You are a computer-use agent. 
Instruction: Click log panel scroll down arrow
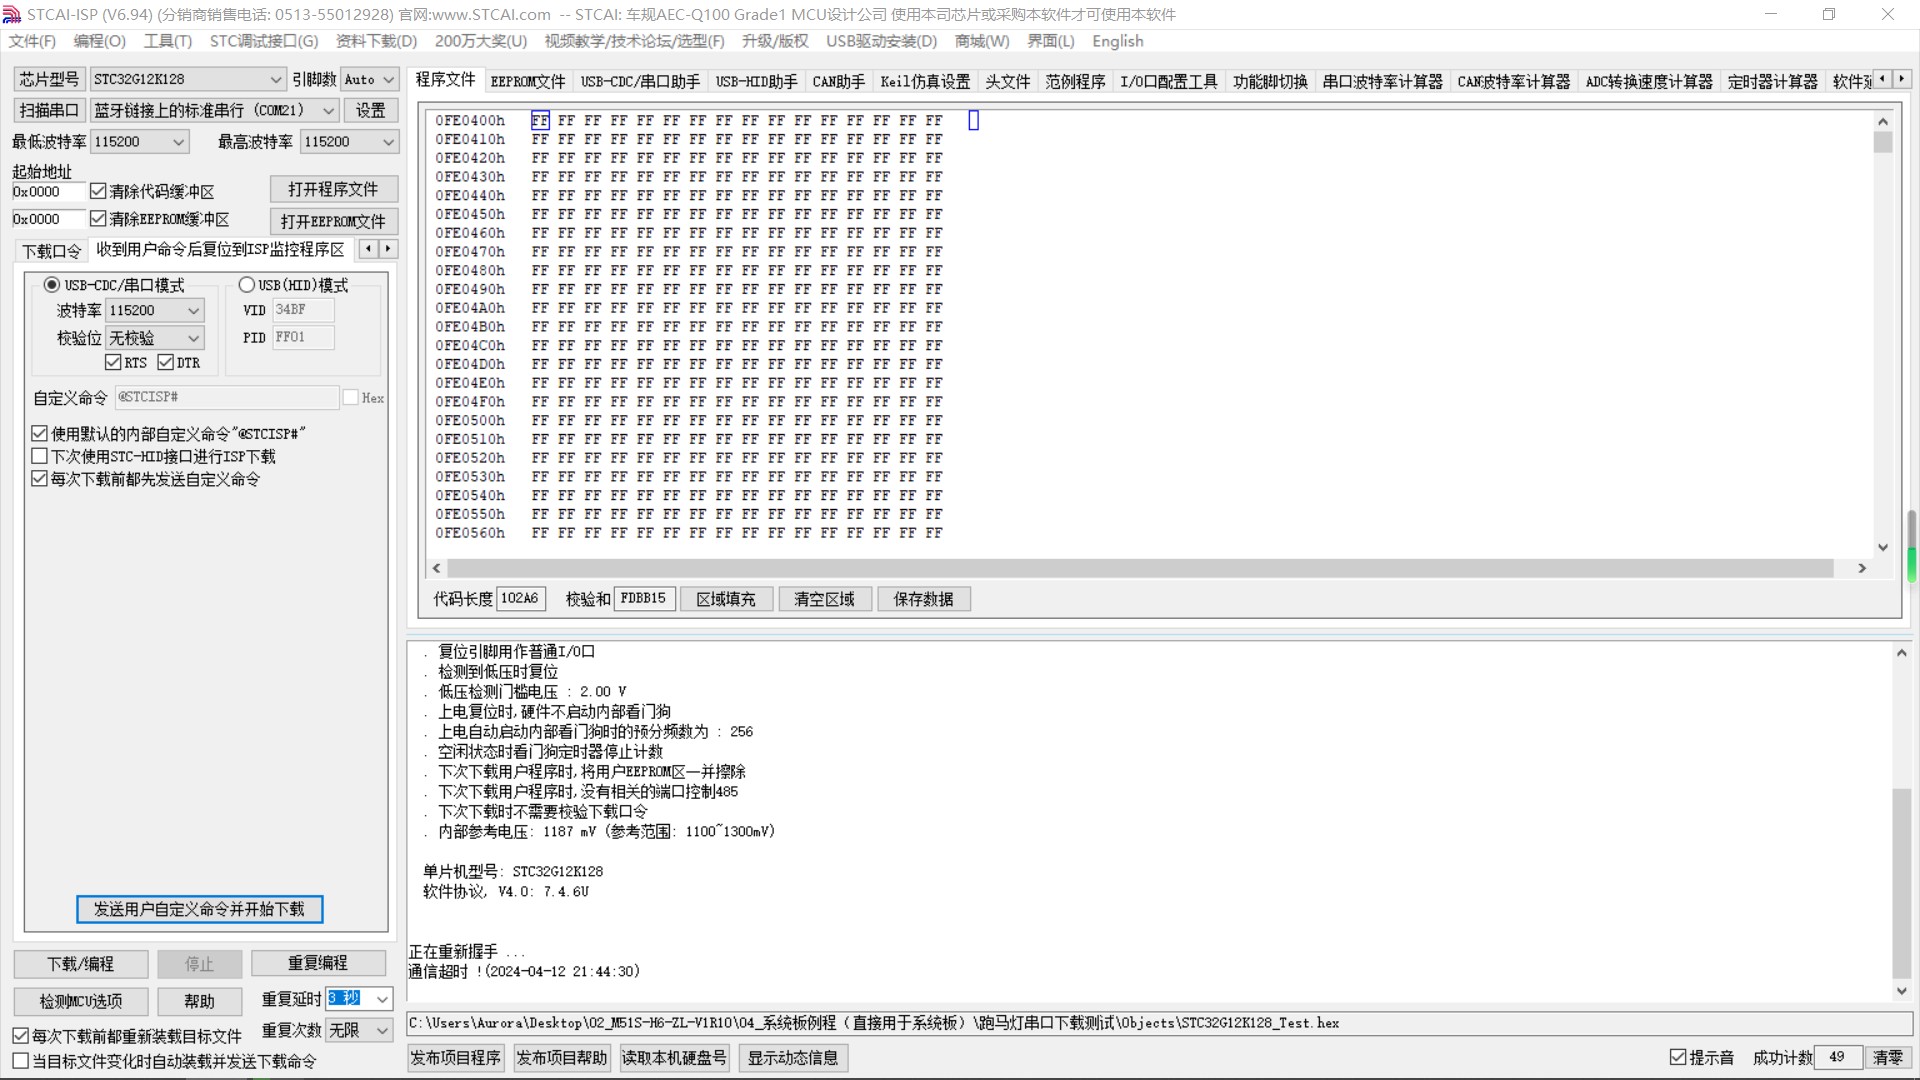1902,991
